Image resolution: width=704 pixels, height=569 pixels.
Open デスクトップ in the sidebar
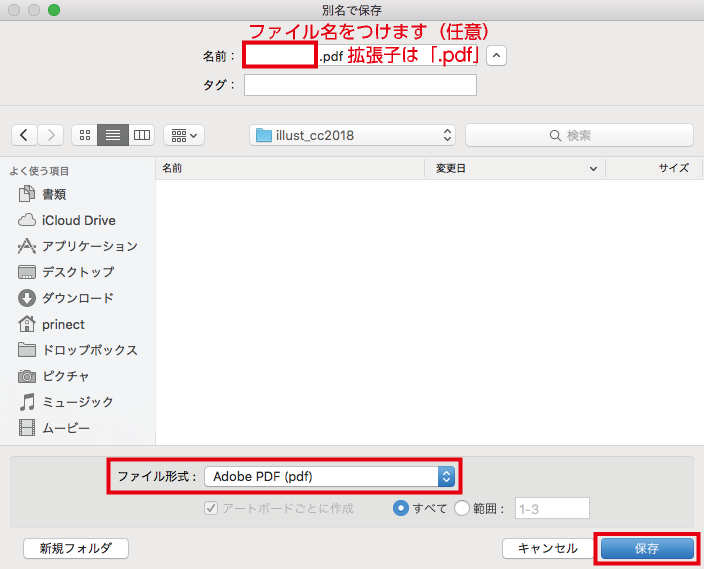tap(66, 272)
